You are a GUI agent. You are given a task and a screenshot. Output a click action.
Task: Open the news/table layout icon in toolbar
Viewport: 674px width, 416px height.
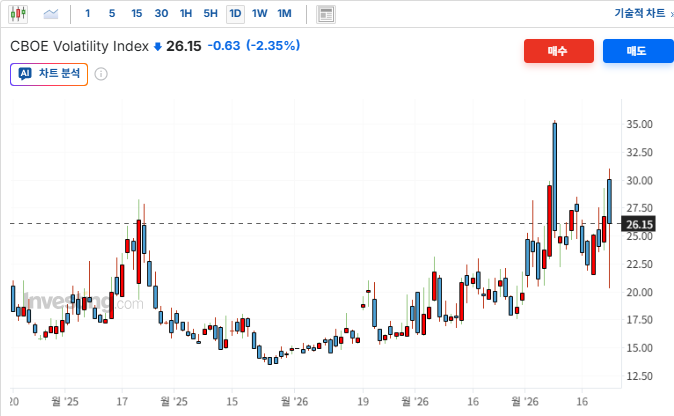point(326,15)
